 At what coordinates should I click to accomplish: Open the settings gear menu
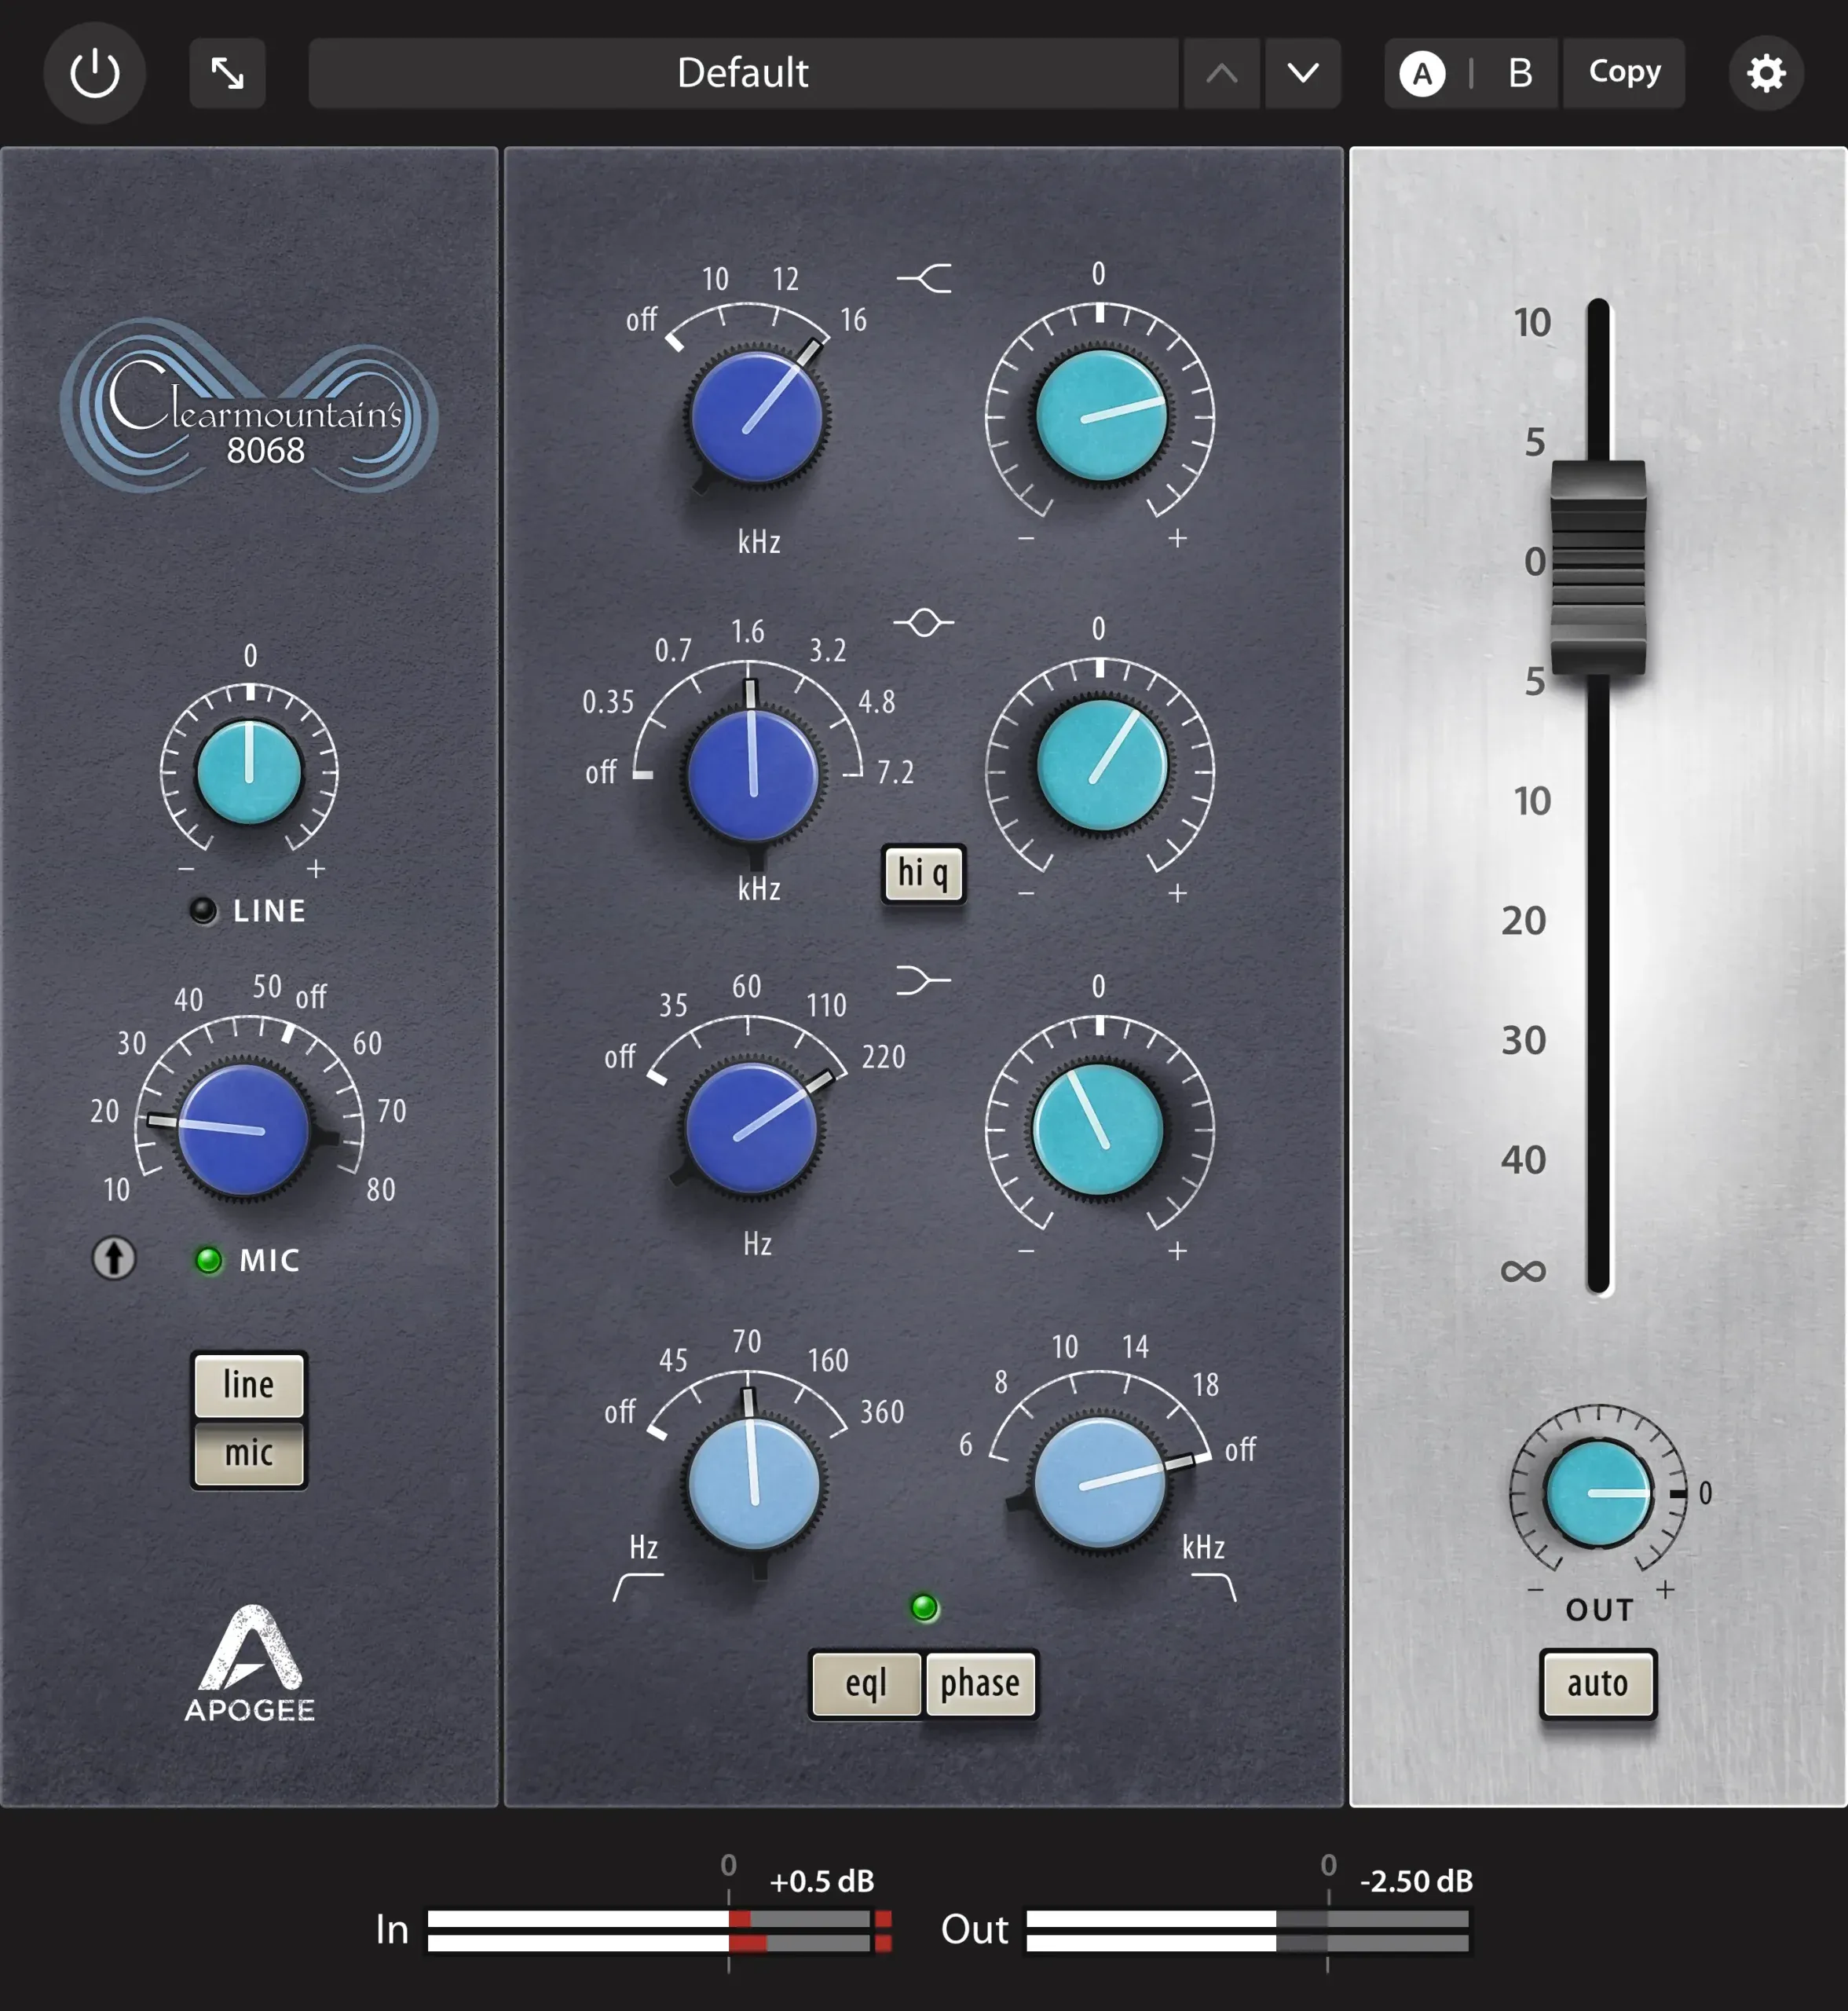tap(1766, 73)
